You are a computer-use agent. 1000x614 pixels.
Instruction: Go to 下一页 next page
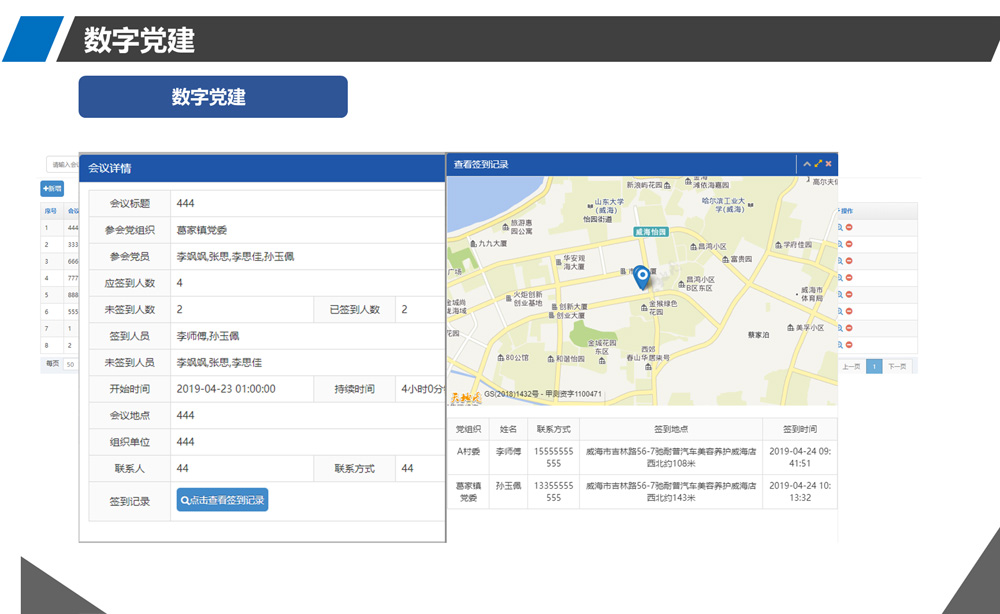pos(897,367)
